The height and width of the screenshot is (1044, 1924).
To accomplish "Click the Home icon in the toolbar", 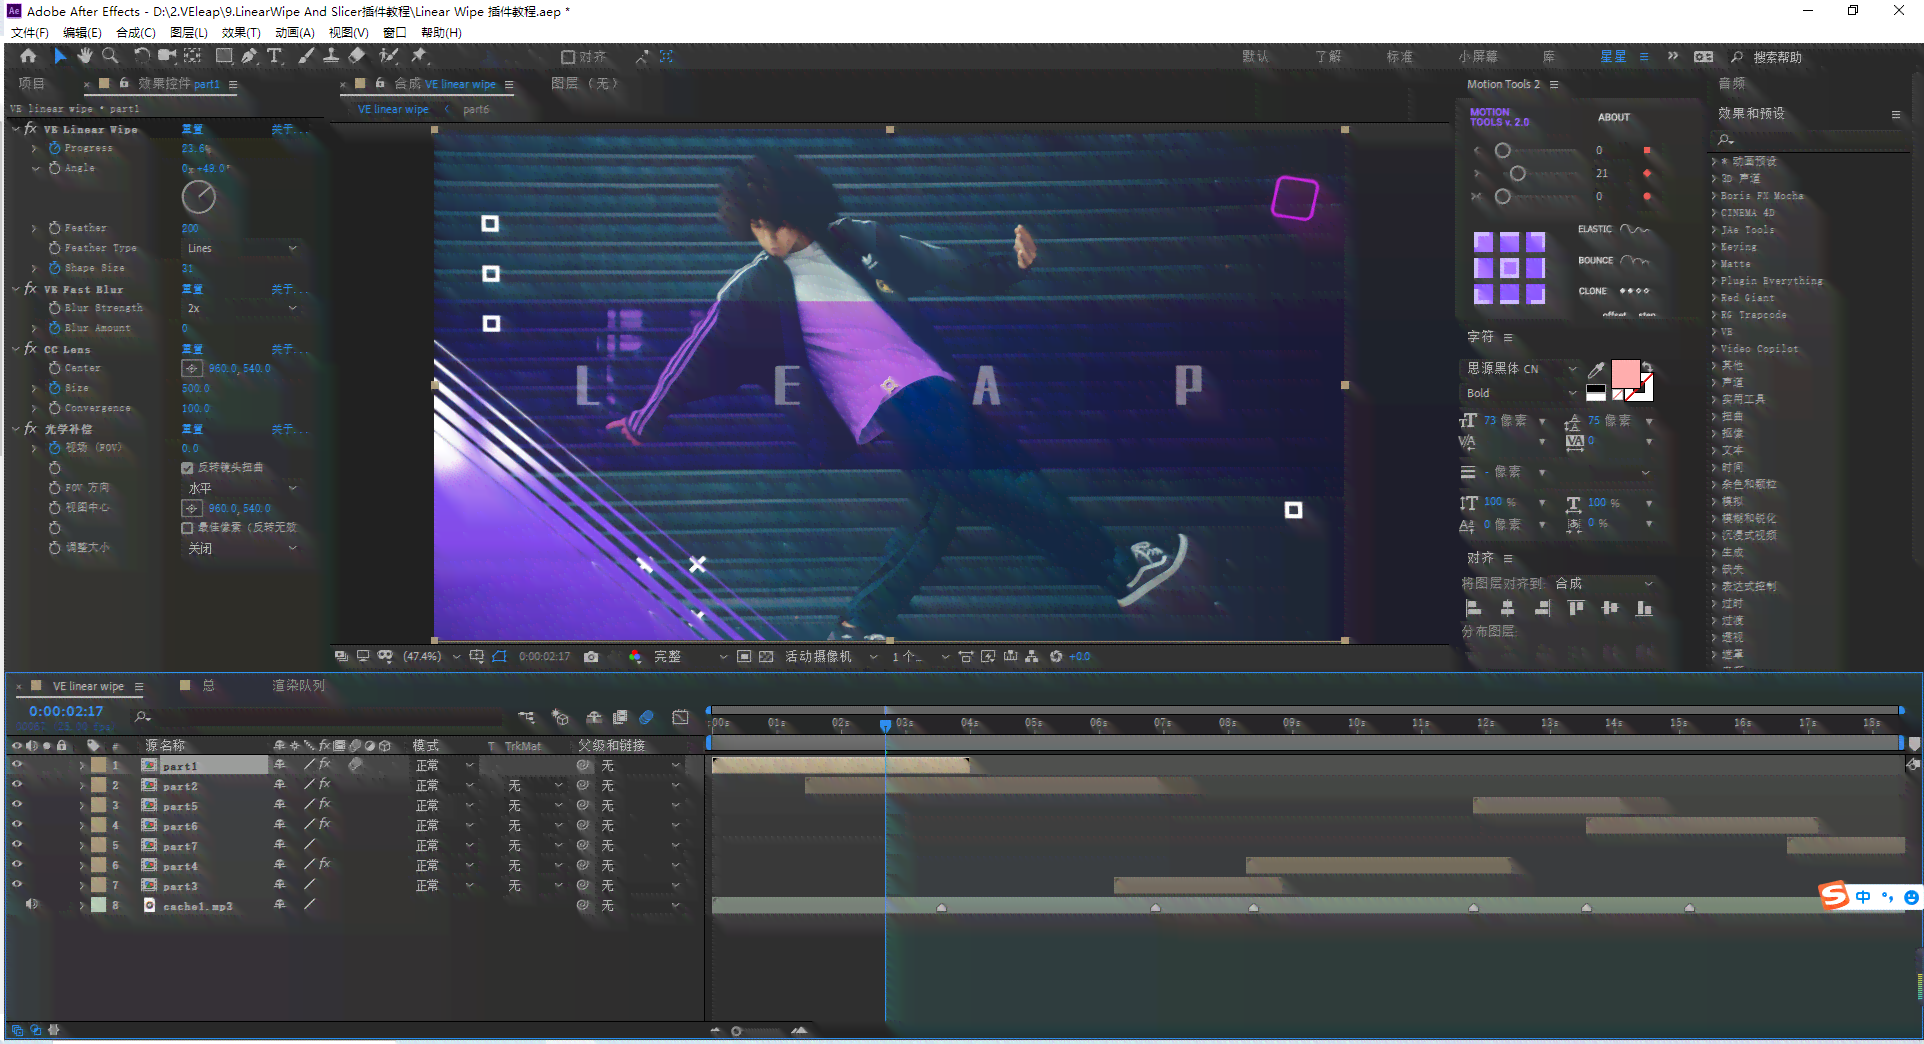I will (x=28, y=57).
